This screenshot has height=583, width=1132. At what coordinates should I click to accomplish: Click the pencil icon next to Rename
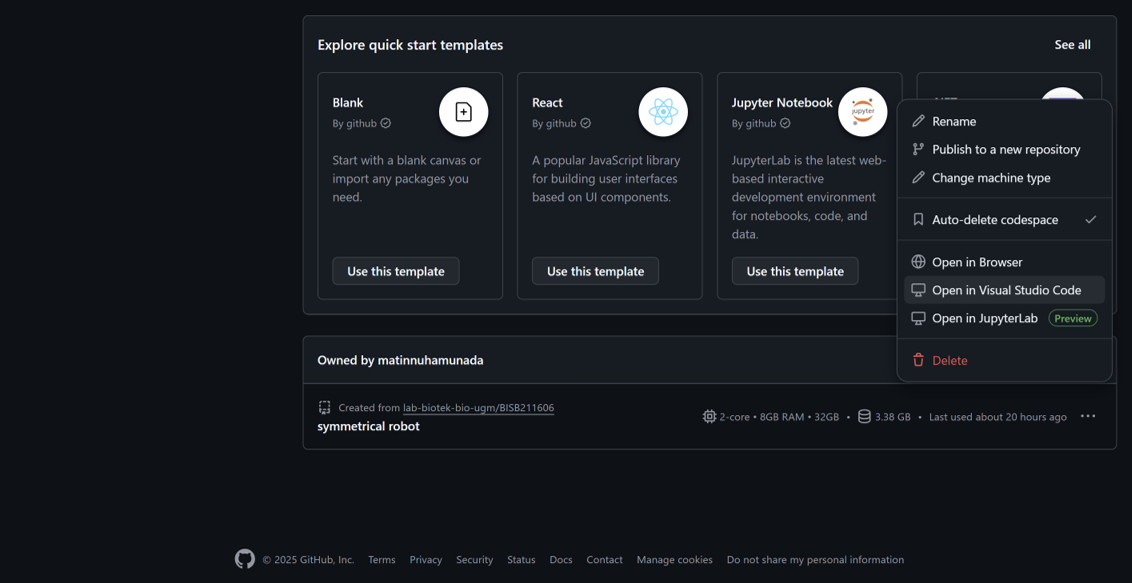[918, 121]
